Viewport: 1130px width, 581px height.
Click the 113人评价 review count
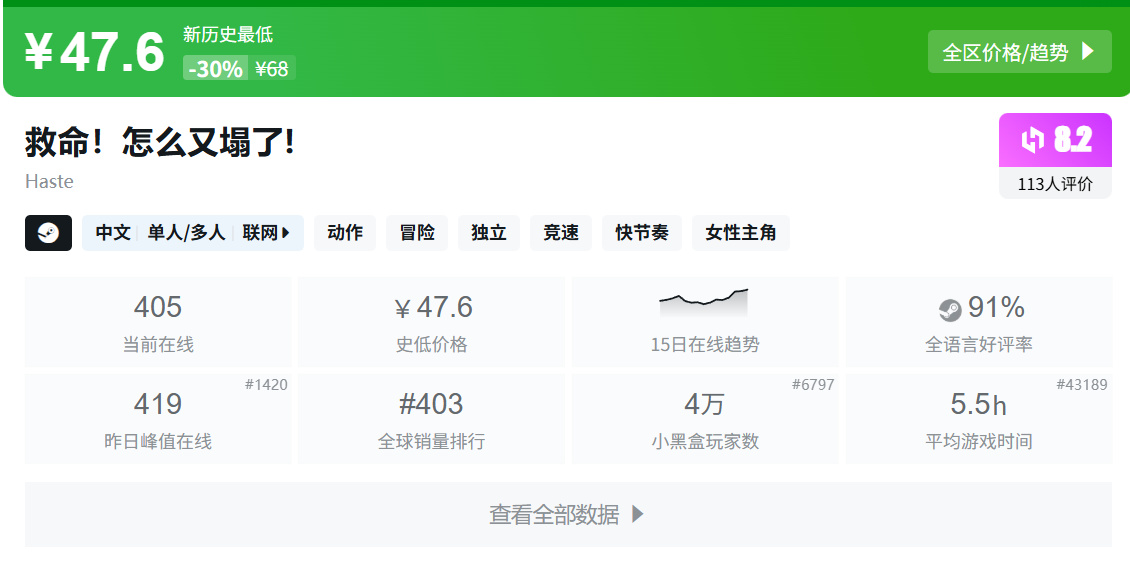click(x=1055, y=184)
